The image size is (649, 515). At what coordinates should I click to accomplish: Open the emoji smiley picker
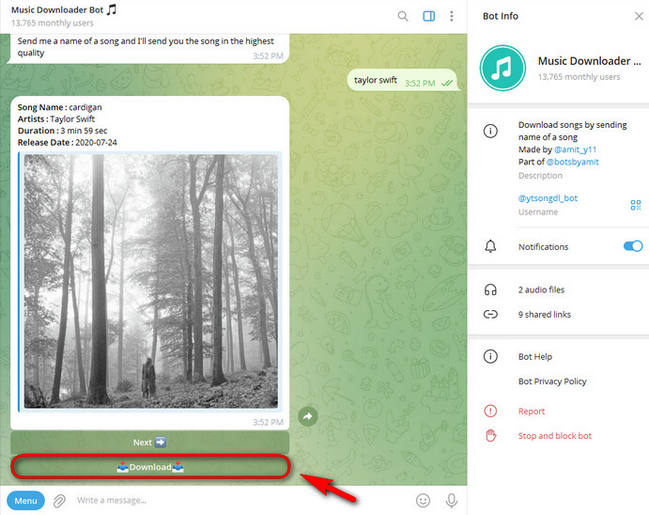click(423, 501)
